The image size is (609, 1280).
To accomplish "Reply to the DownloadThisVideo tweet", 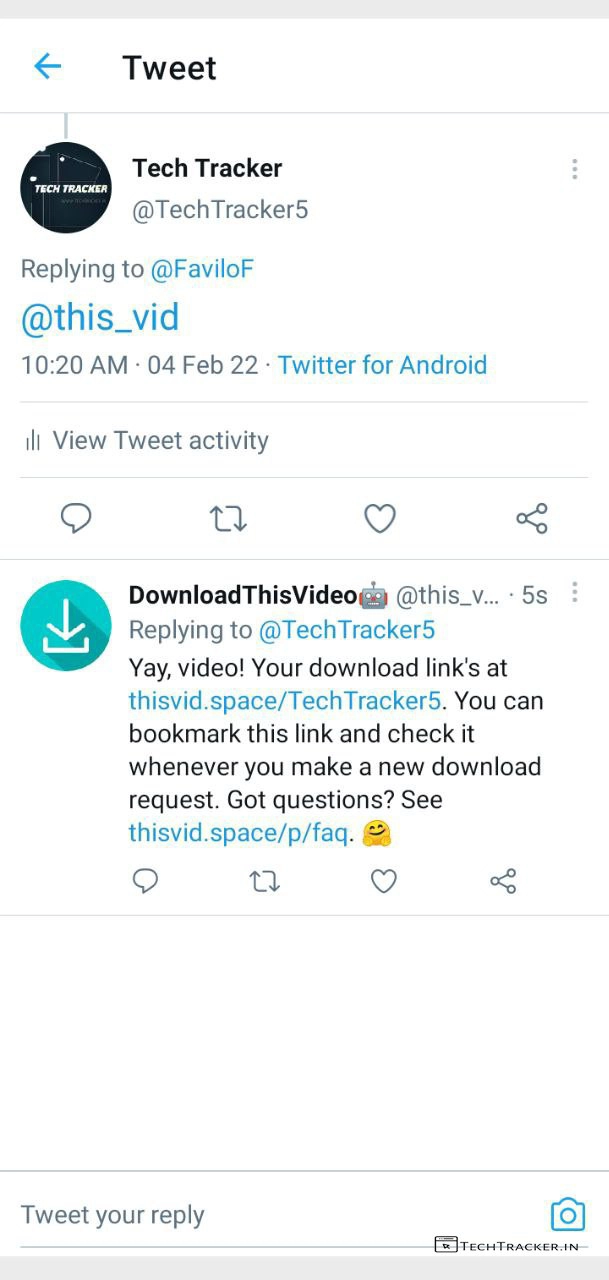I will click(x=146, y=881).
